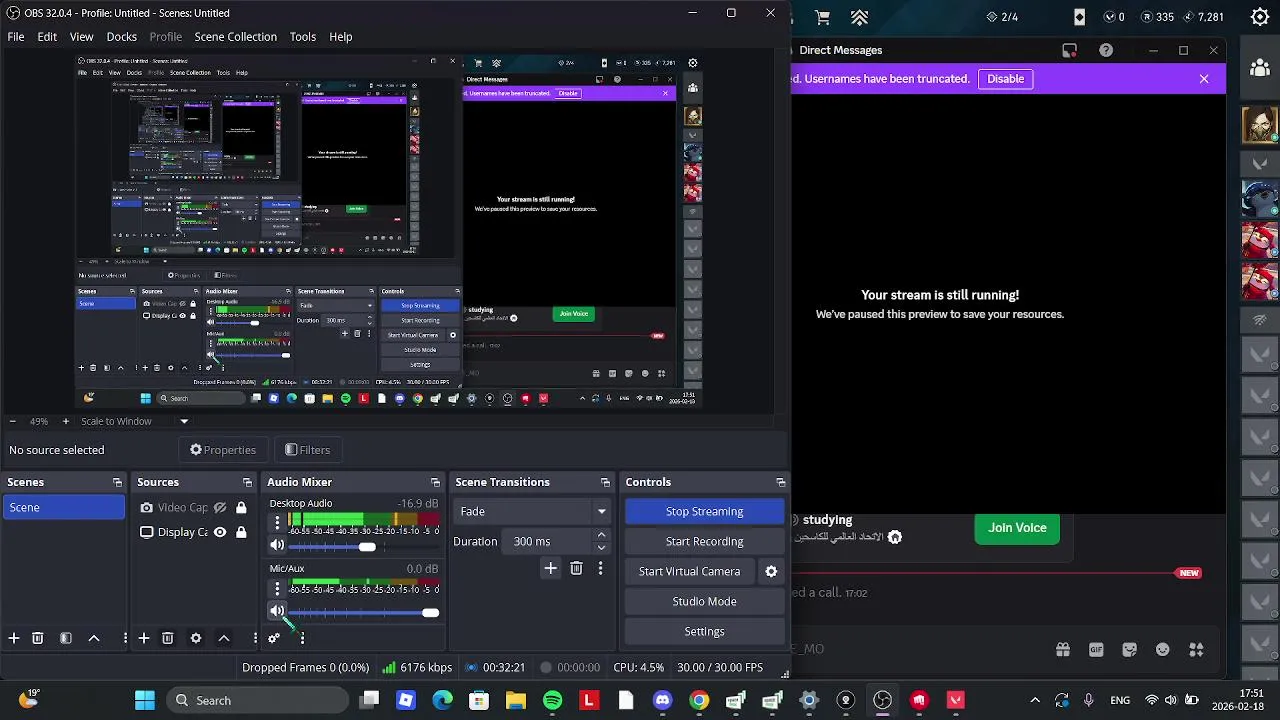Screen dimensions: 1280x720
Task: Open the source Filters button
Action: coord(307,450)
